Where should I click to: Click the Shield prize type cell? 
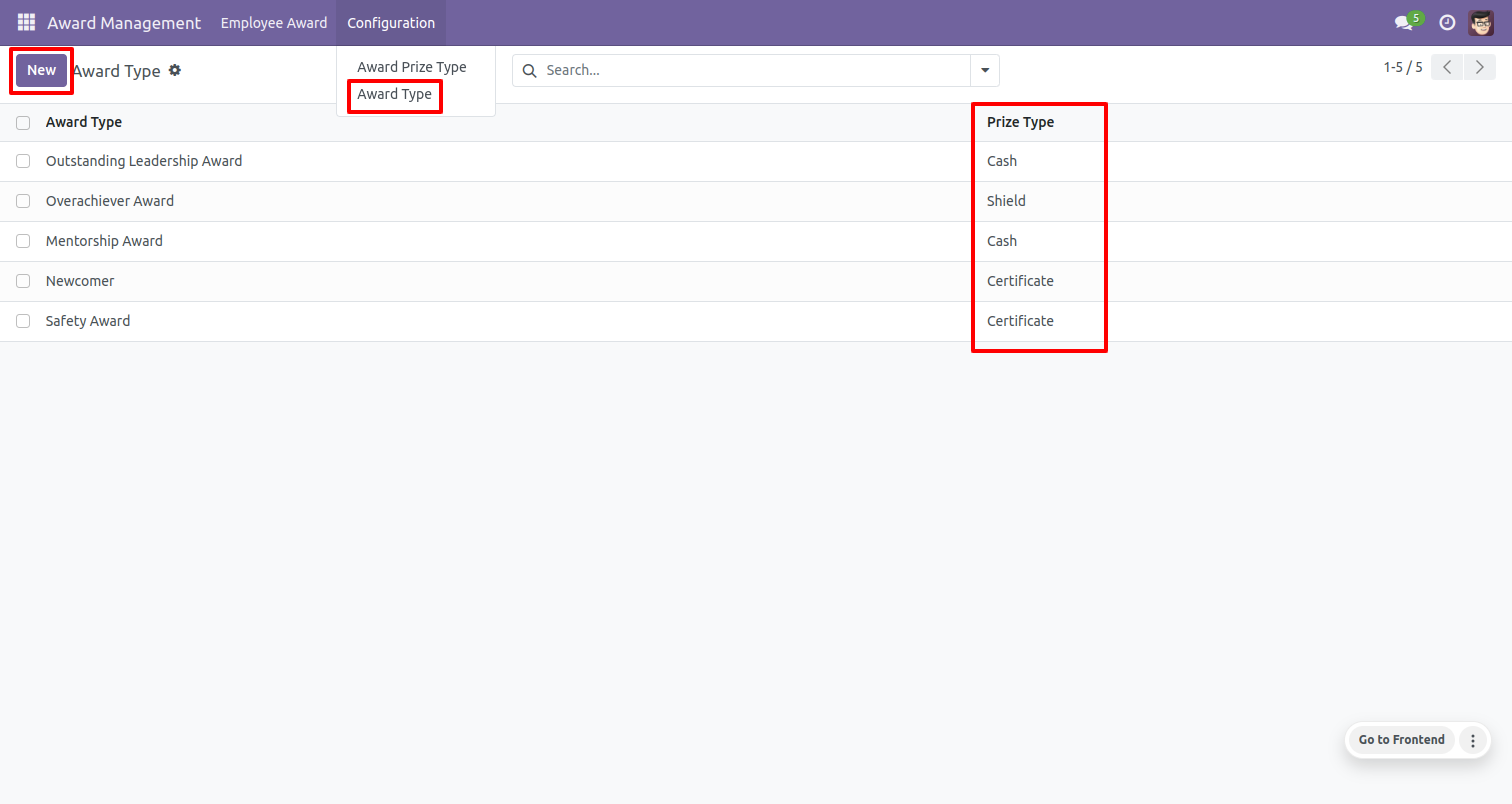coord(1006,201)
